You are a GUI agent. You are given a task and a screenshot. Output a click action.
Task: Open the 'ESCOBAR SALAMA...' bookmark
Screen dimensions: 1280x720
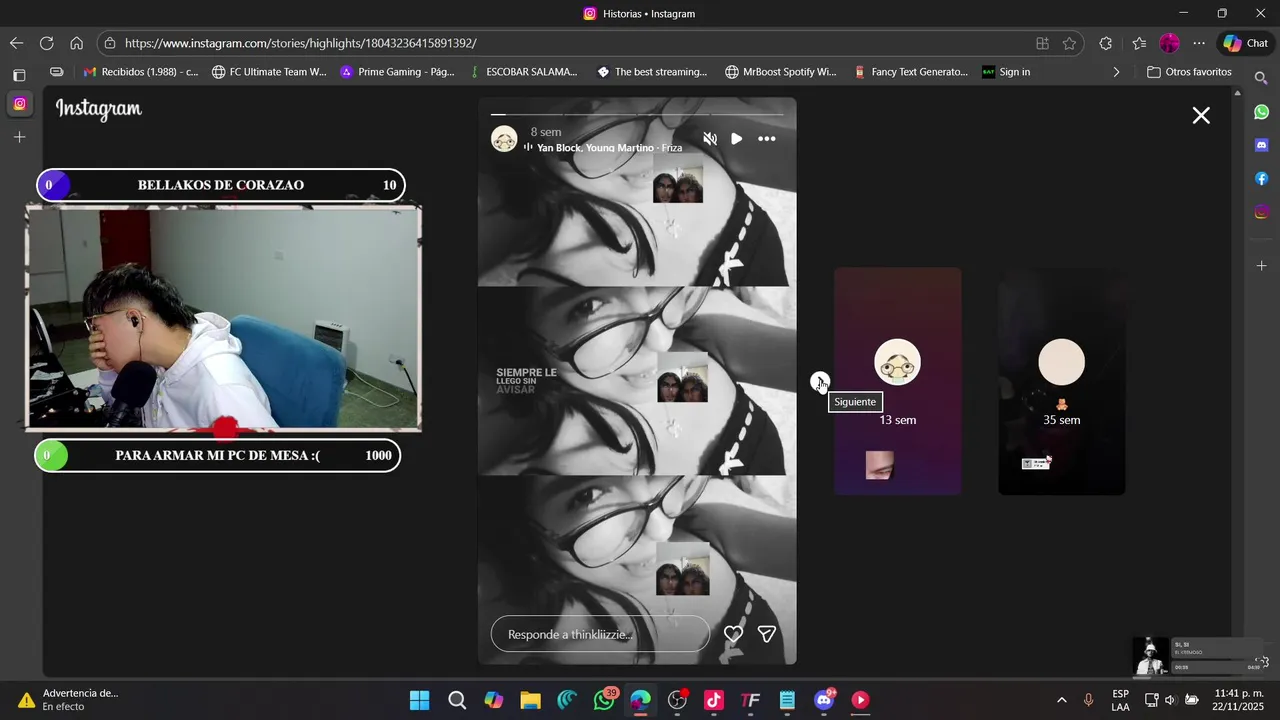[523, 72]
